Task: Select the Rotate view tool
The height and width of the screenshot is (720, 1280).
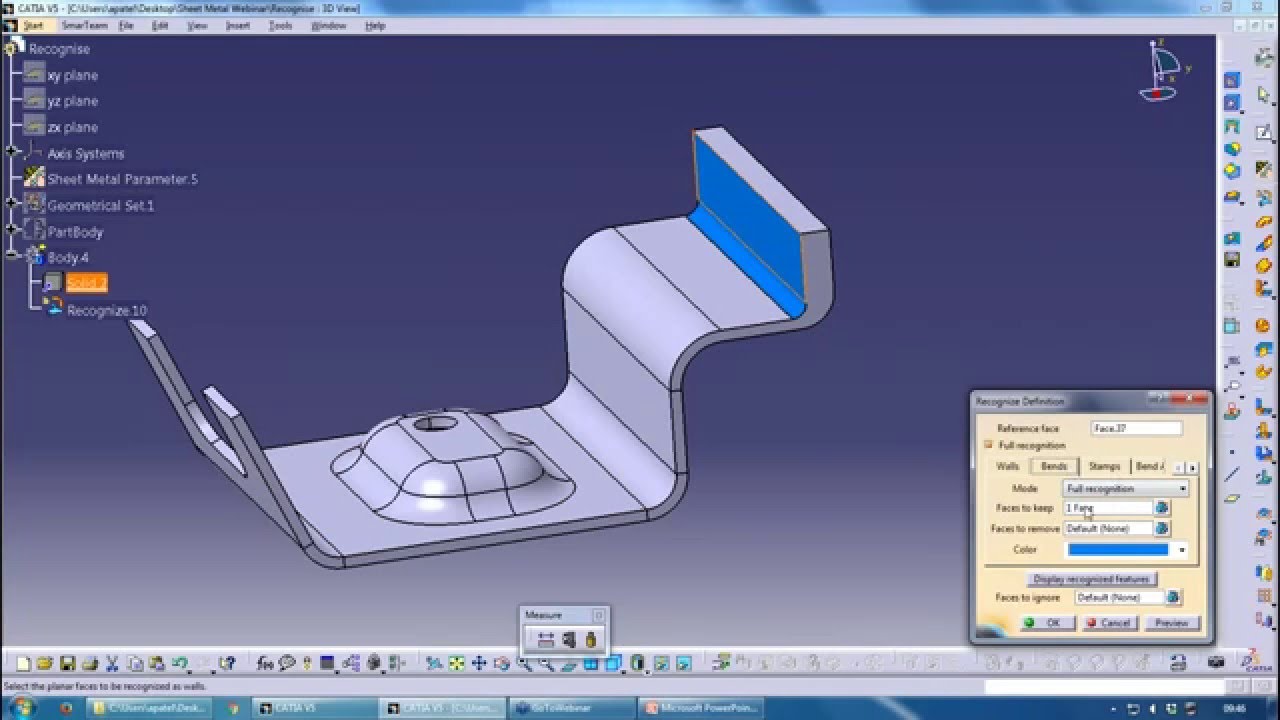Action: point(501,663)
